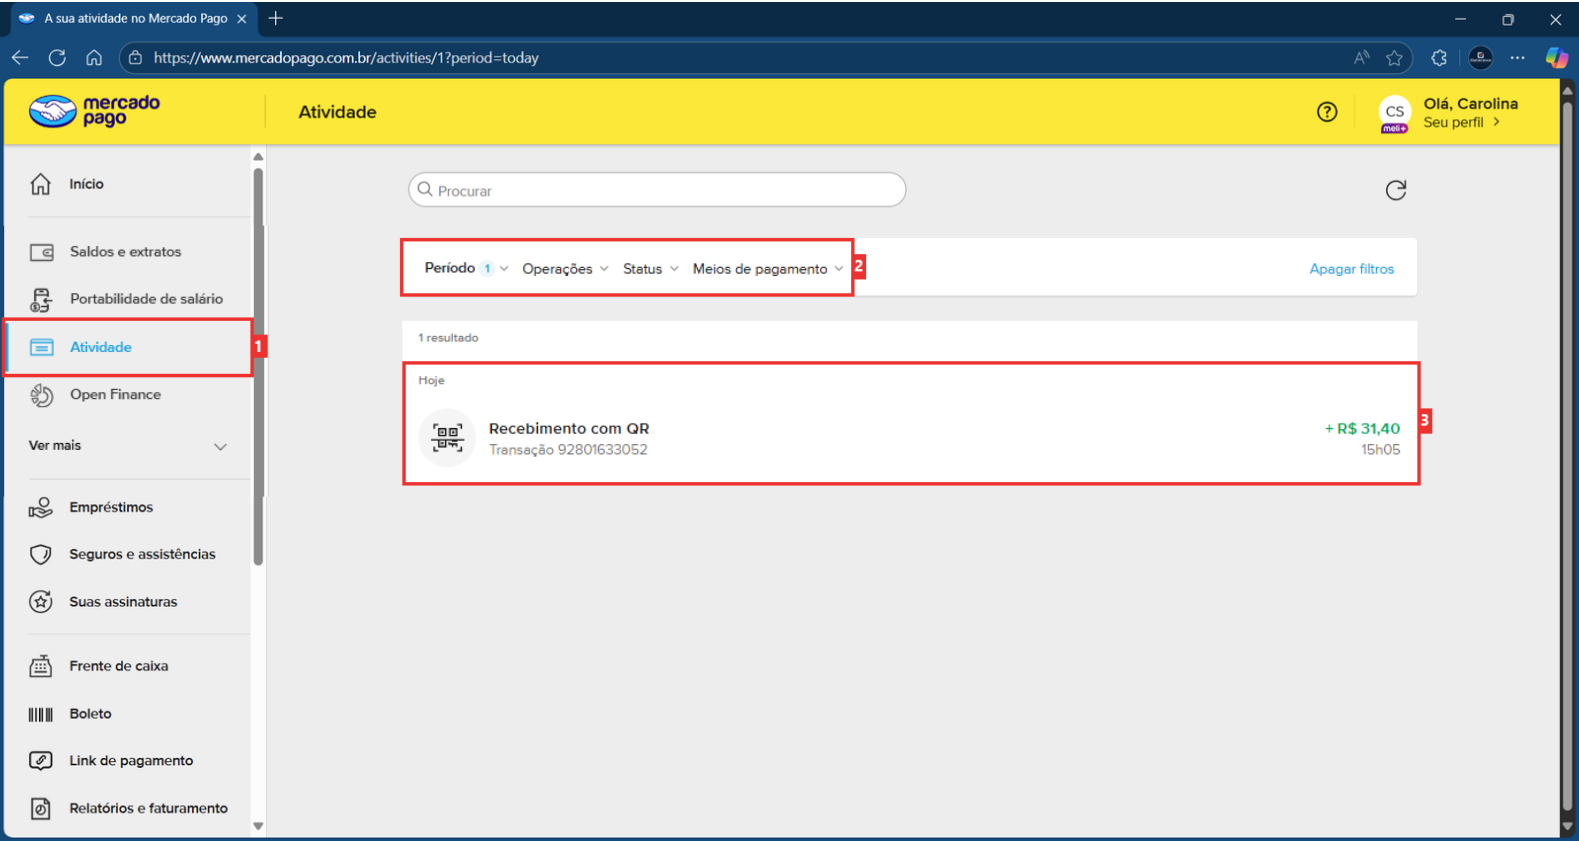
Task: Click the Boleto barcode icon
Action: (x=41, y=714)
